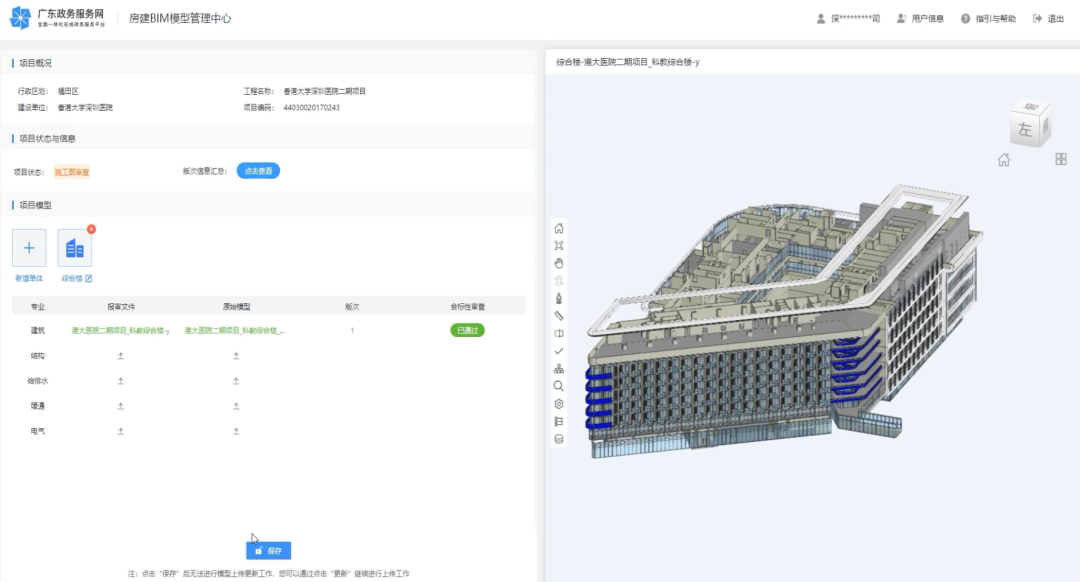Open 用户信息 in the top bar
The height and width of the screenshot is (582, 1080).
920,19
